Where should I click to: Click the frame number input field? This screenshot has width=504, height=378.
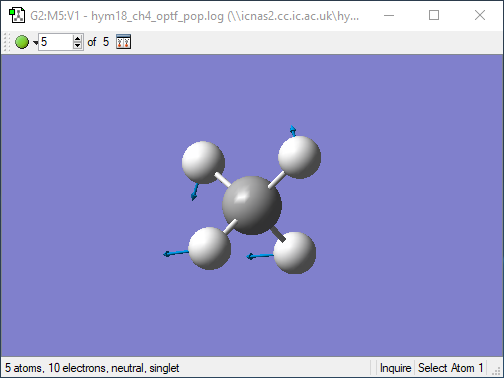click(x=56, y=42)
